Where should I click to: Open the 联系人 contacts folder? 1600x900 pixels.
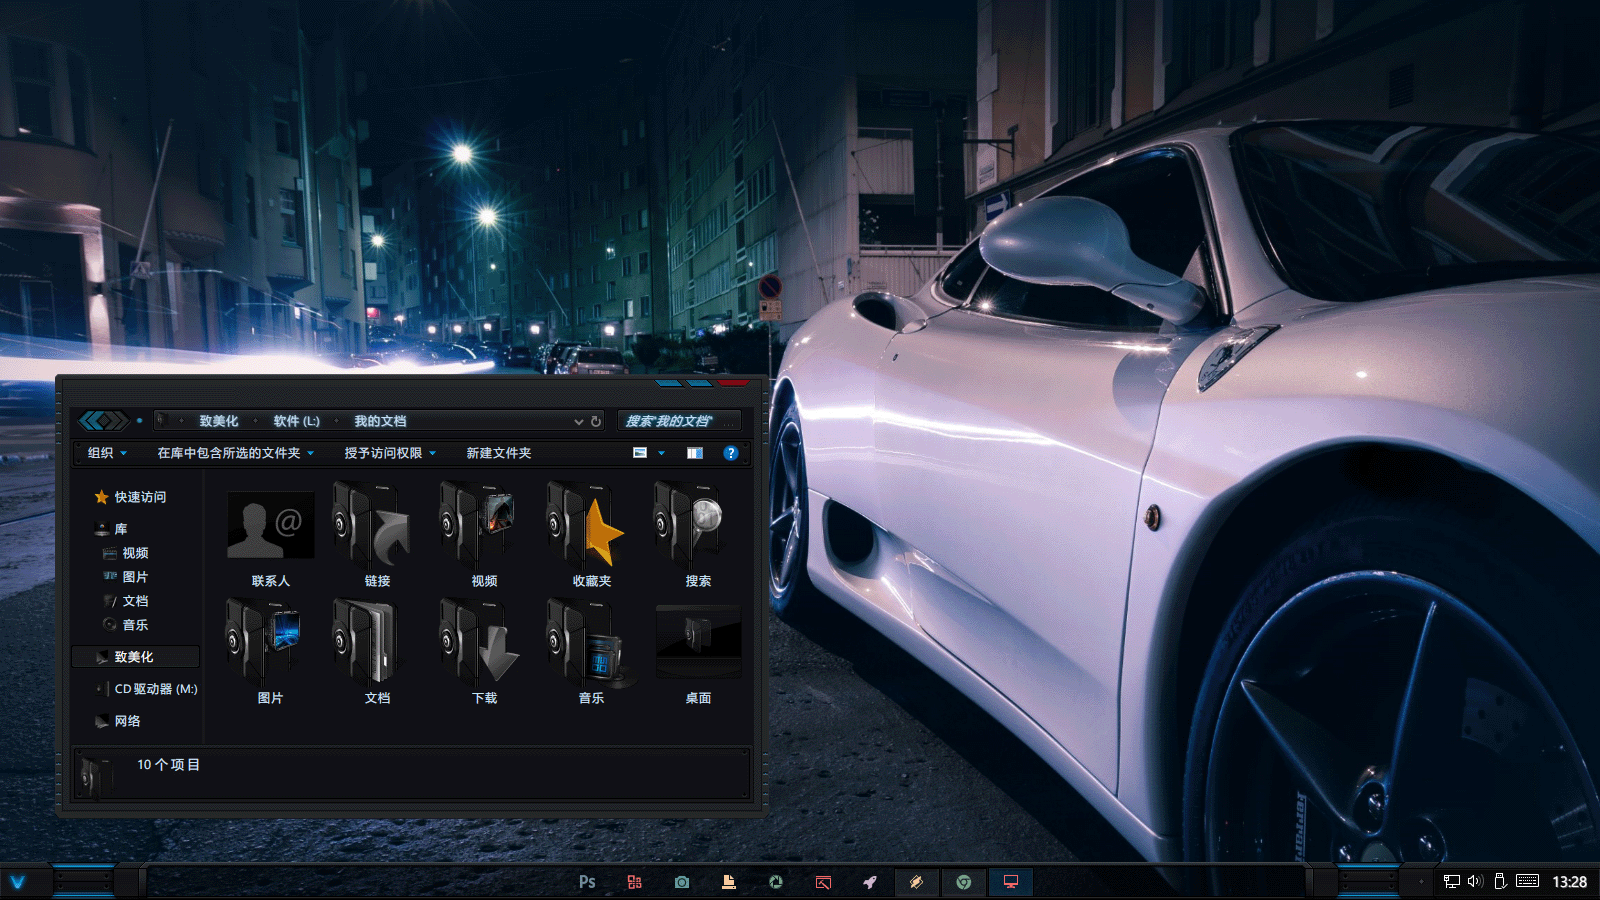tap(270, 537)
